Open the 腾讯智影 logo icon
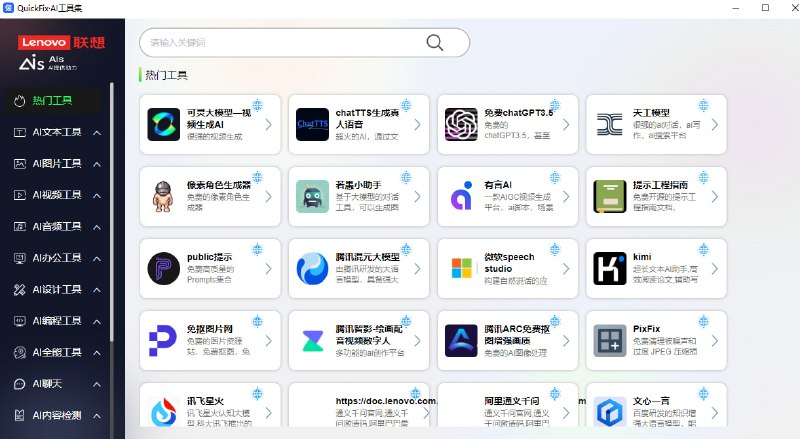 pyautogui.click(x=312, y=340)
